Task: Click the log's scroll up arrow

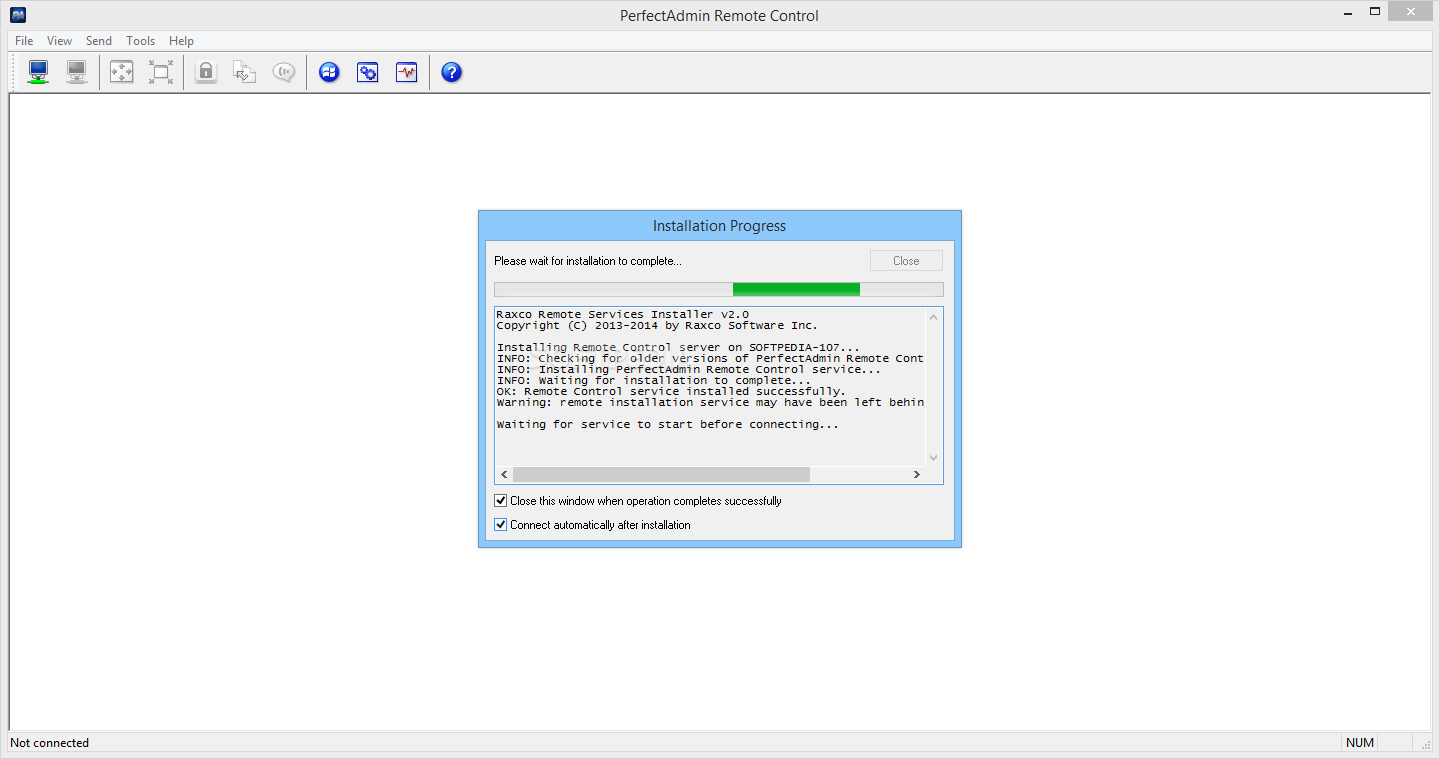Action: point(934,317)
